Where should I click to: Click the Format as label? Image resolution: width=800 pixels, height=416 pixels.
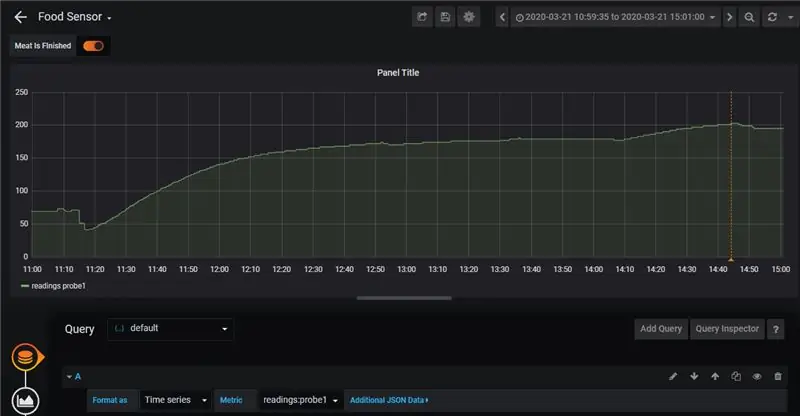click(110, 400)
